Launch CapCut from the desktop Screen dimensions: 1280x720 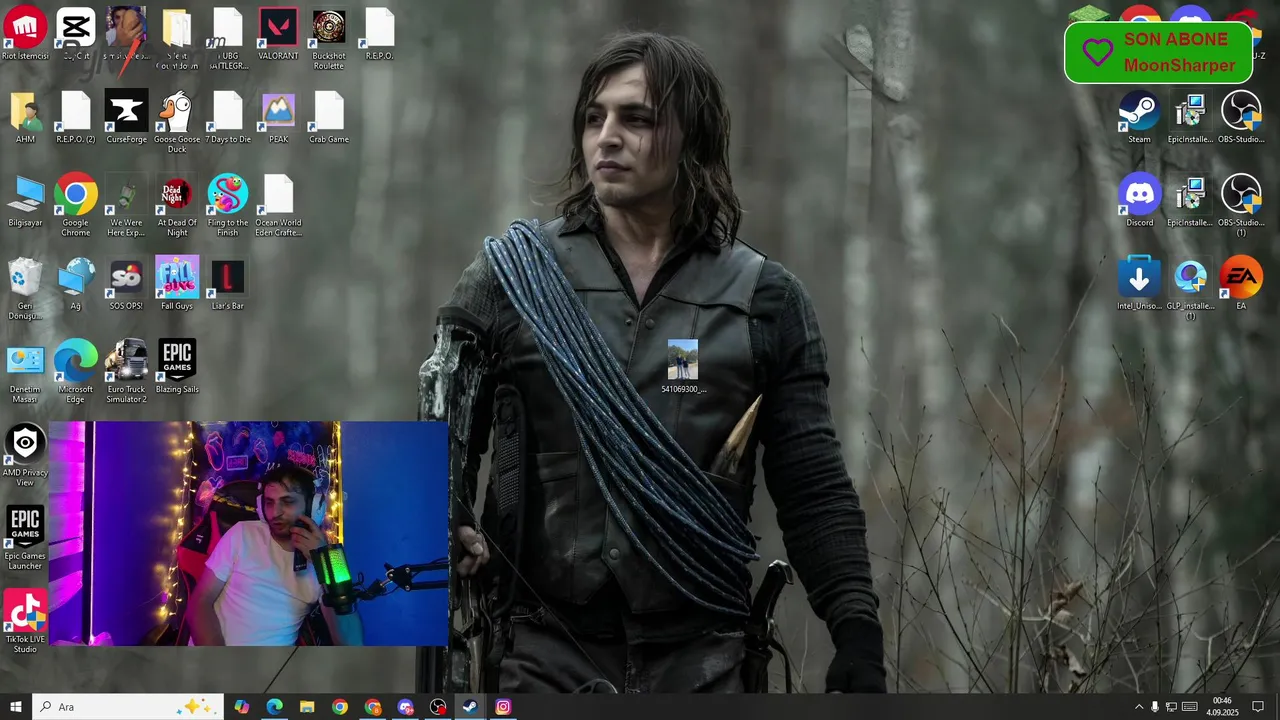point(76,28)
